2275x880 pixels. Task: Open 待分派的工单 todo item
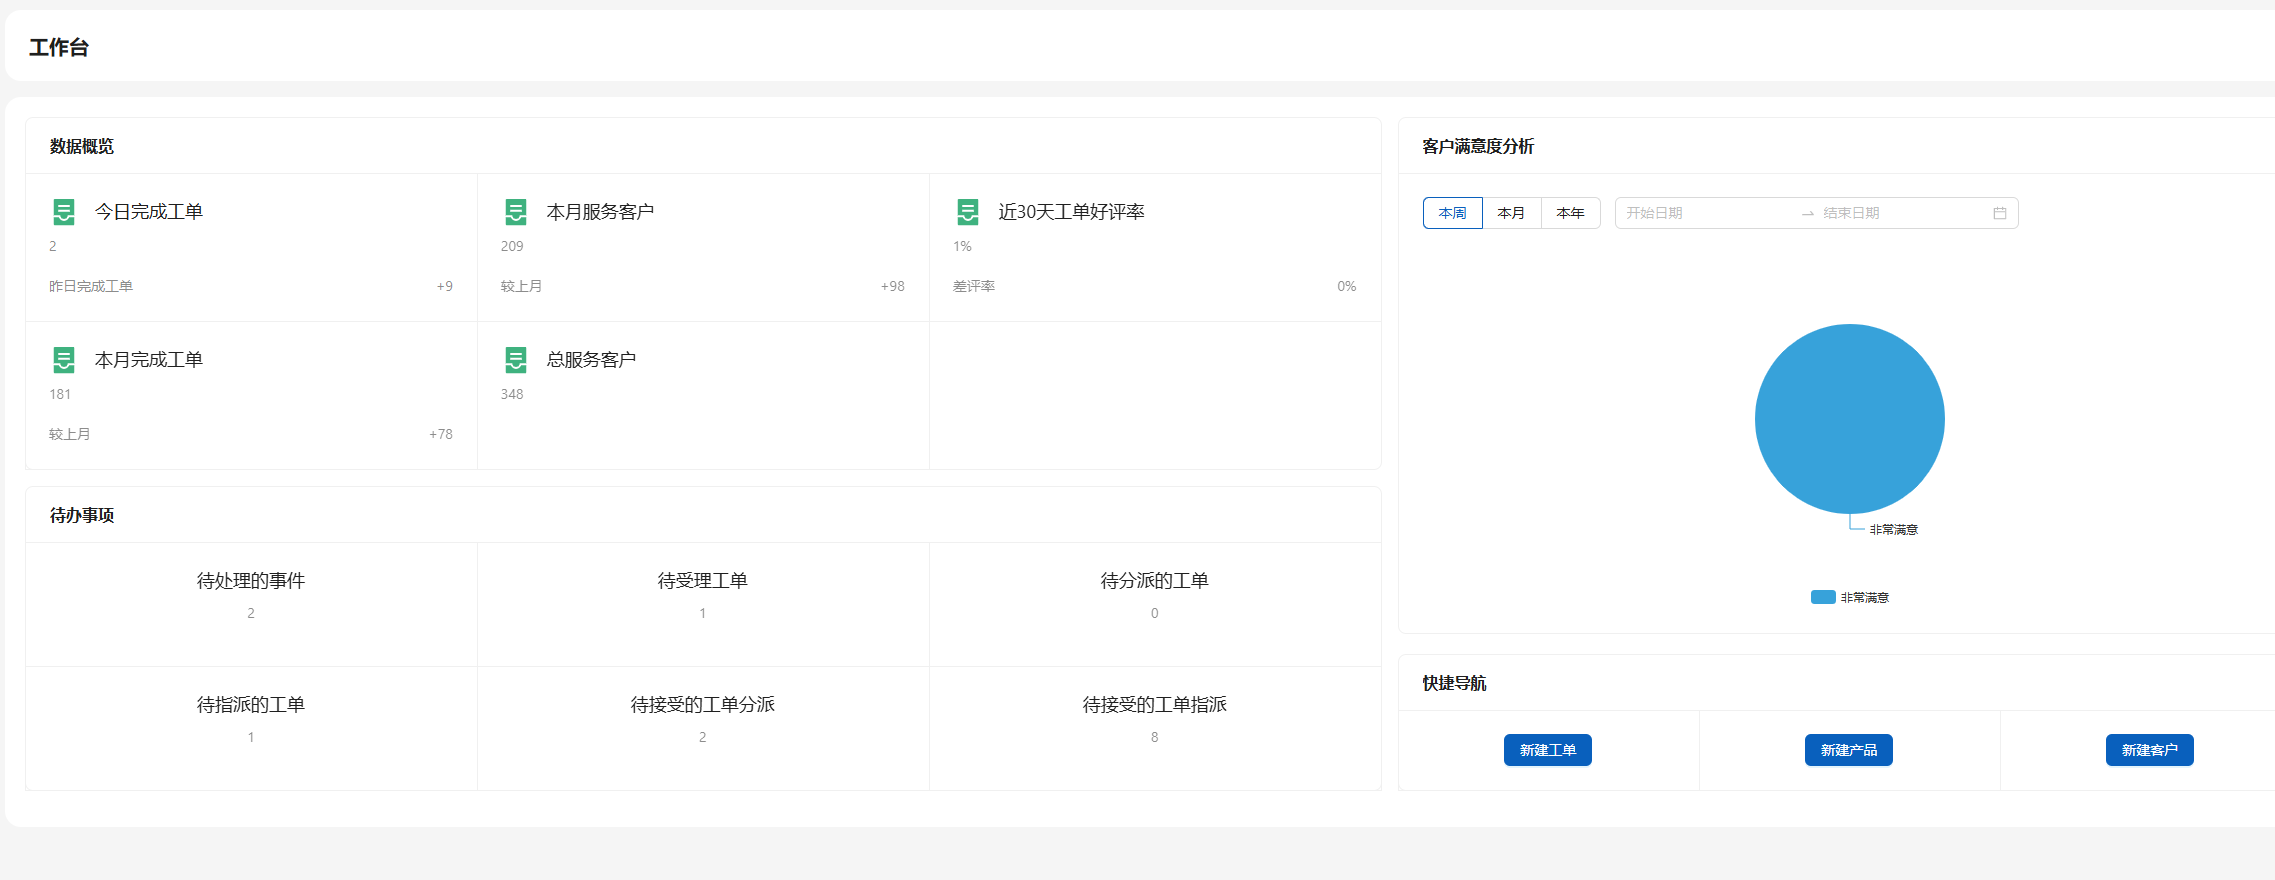pyautogui.click(x=1155, y=604)
